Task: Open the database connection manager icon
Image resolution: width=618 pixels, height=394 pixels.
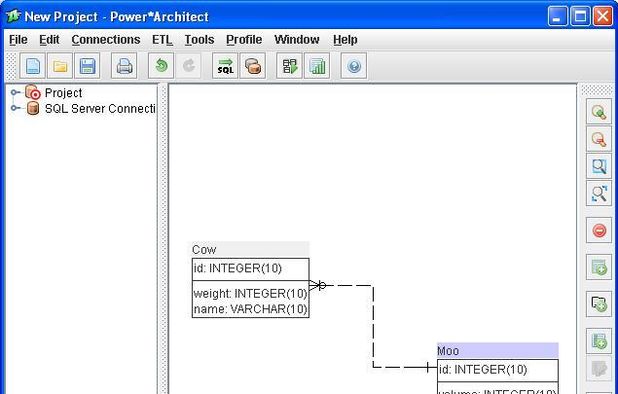Action: click(253, 66)
